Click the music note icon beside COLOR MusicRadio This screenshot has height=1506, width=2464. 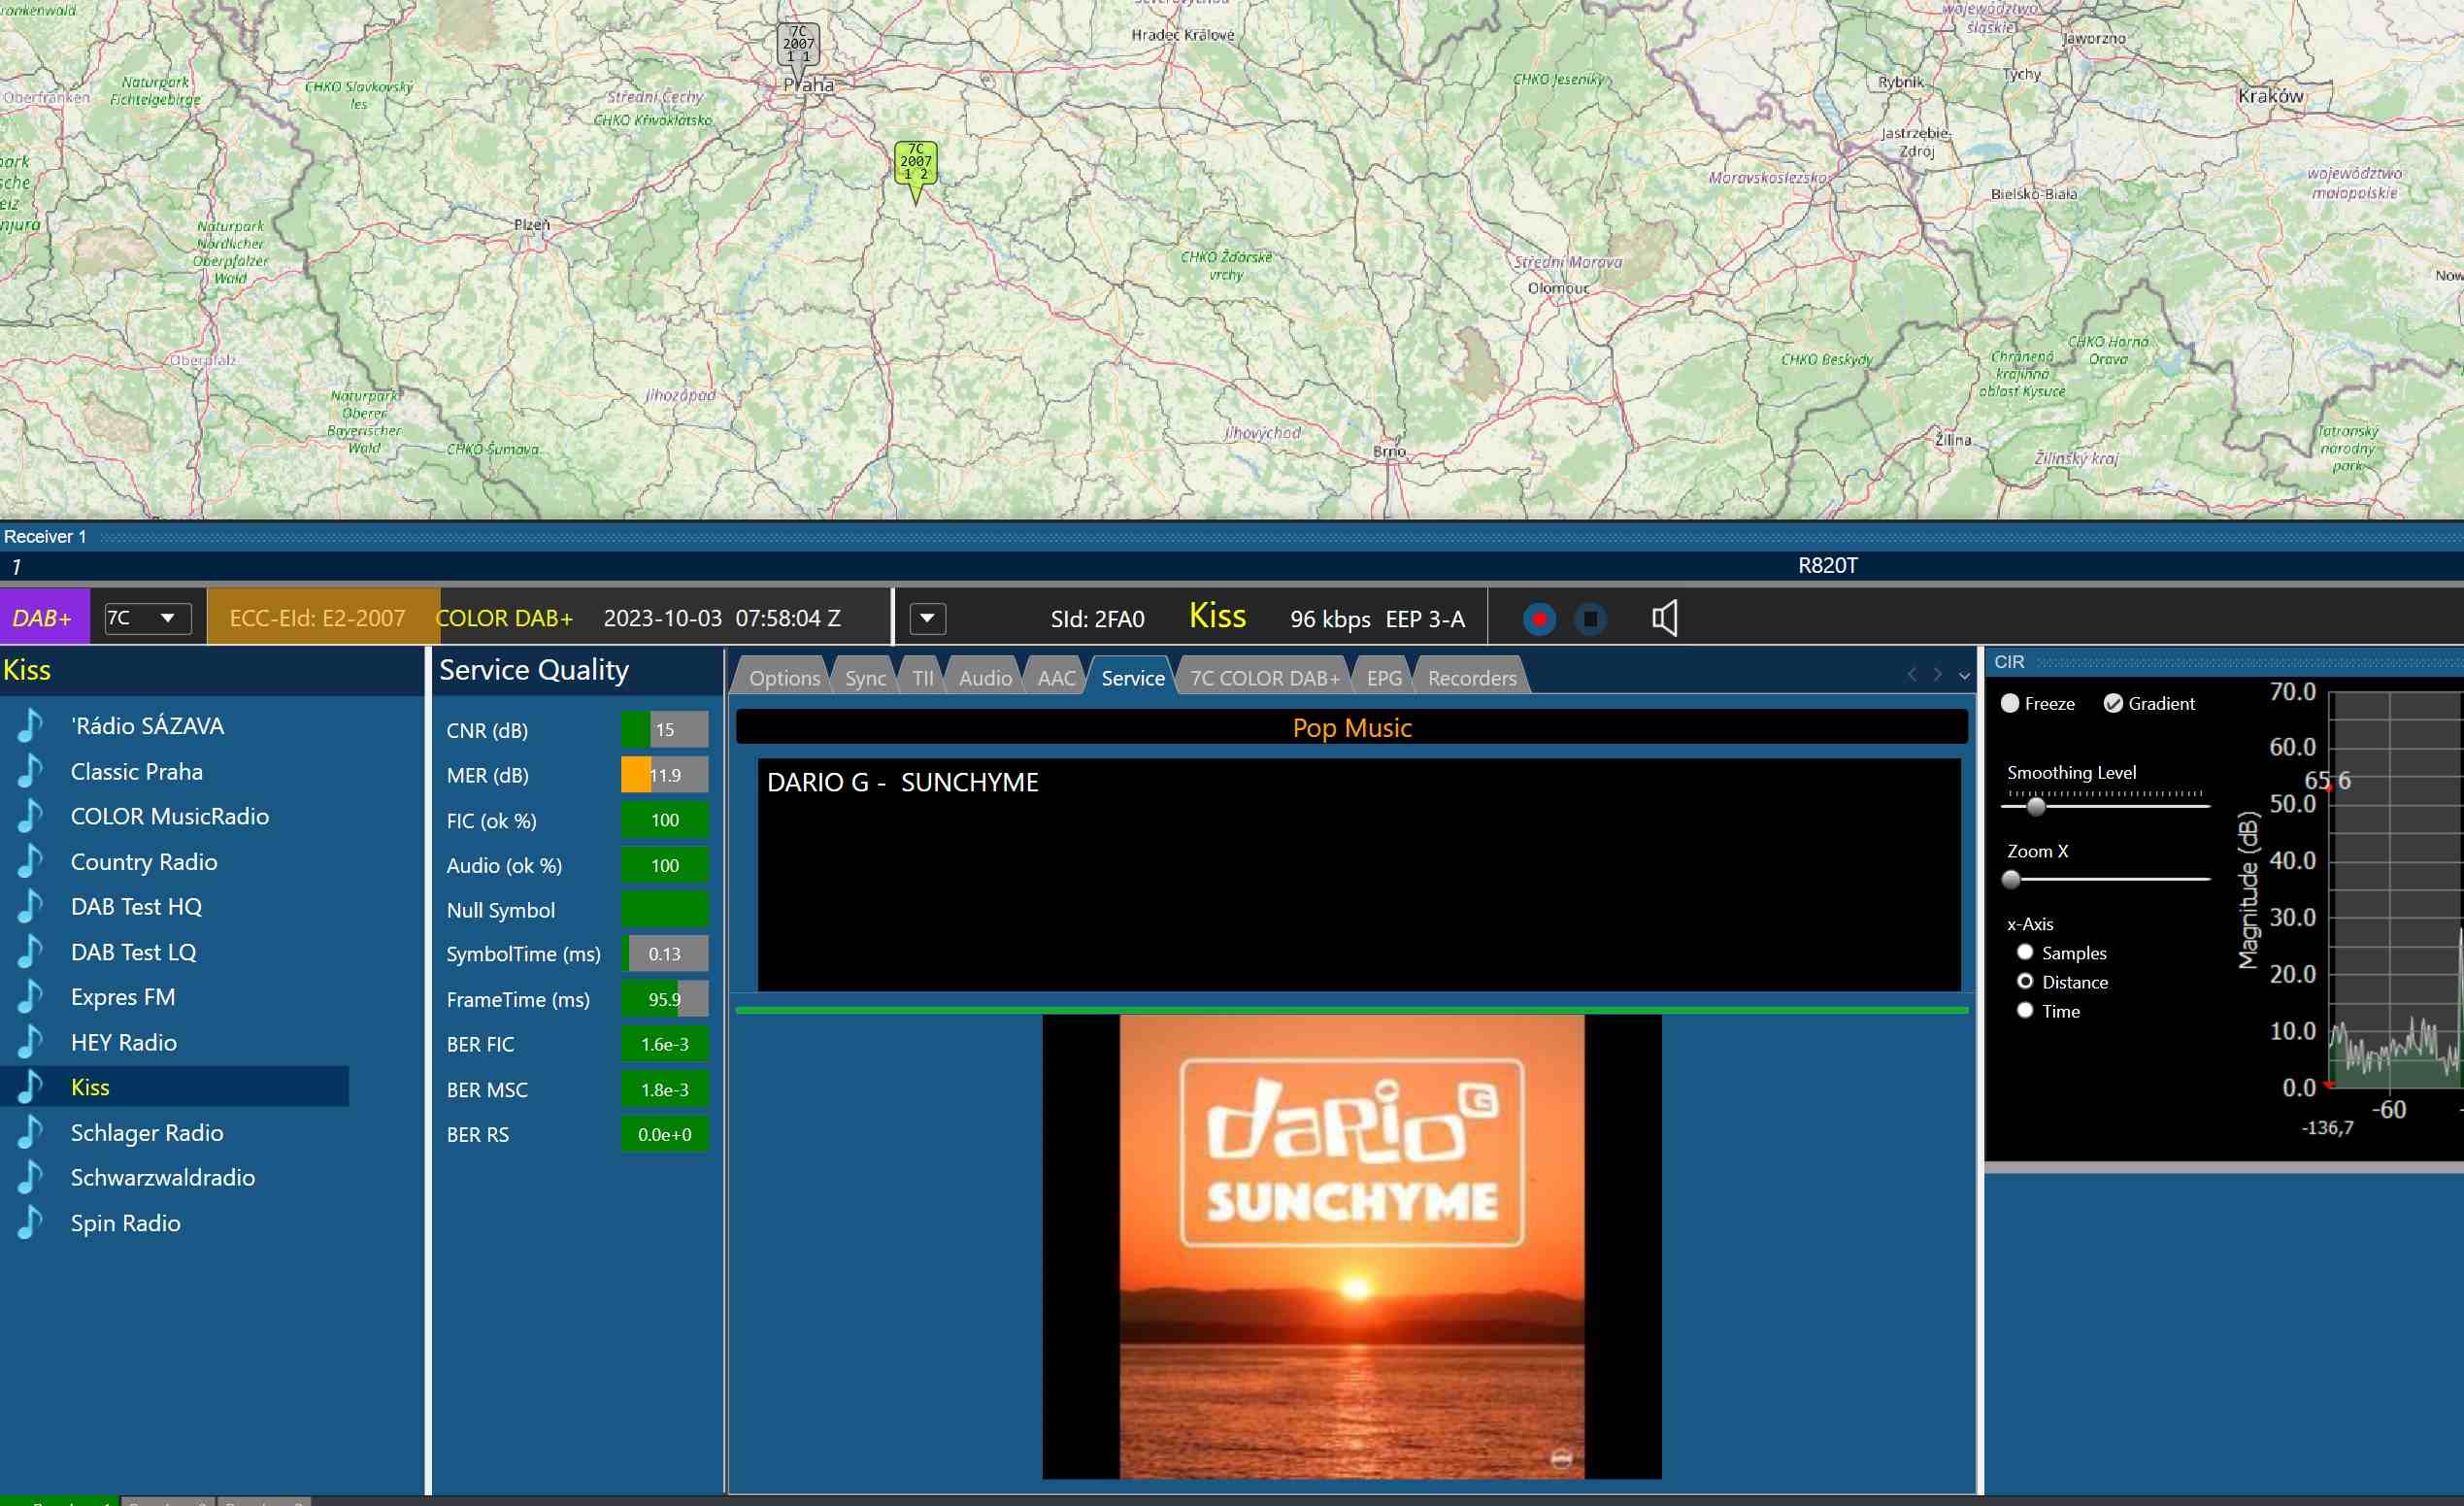pyautogui.click(x=31, y=816)
